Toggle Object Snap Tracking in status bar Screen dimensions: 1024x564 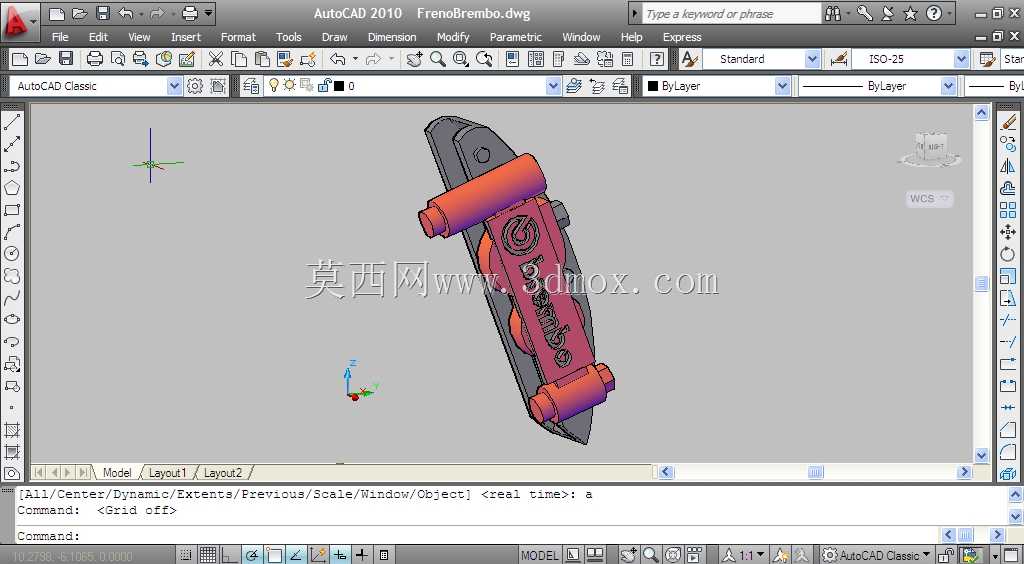click(x=296, y=556)
